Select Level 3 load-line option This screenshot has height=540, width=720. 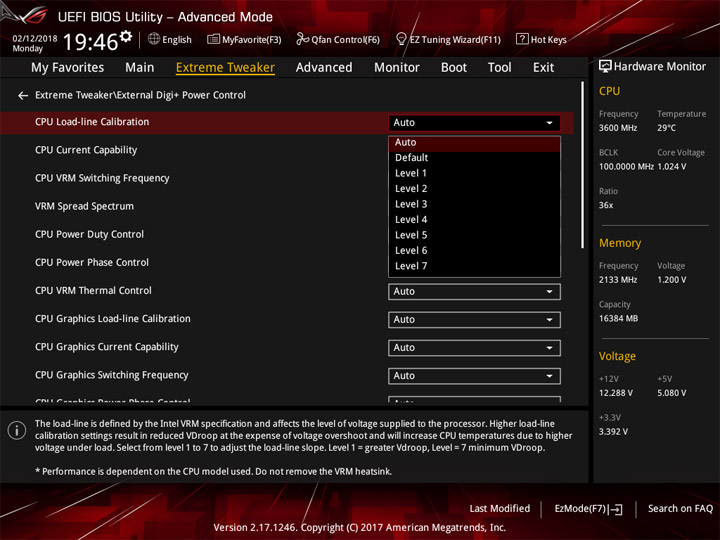474,204
